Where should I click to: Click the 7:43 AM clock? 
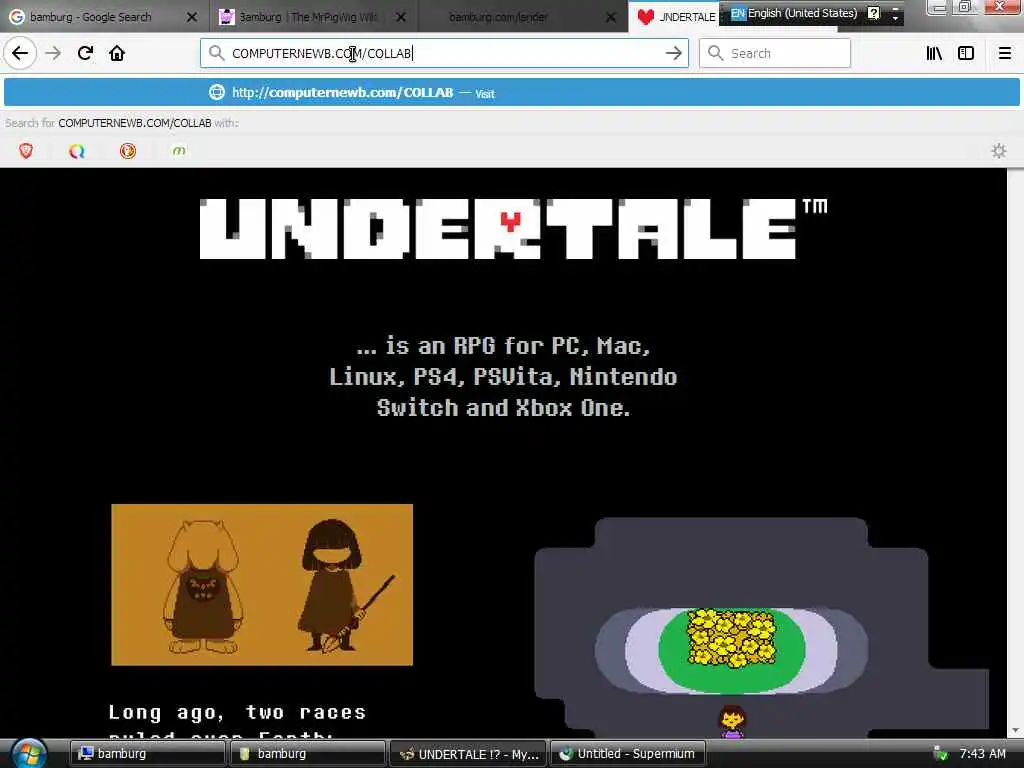(x=982, y=754)
